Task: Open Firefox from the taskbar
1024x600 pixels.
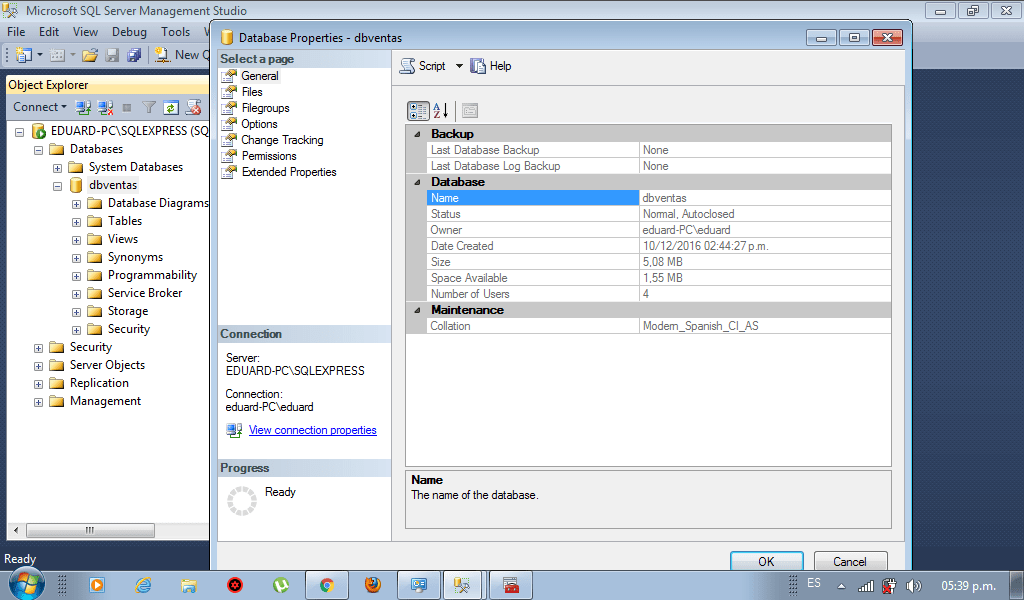Action: coord(373,584)
